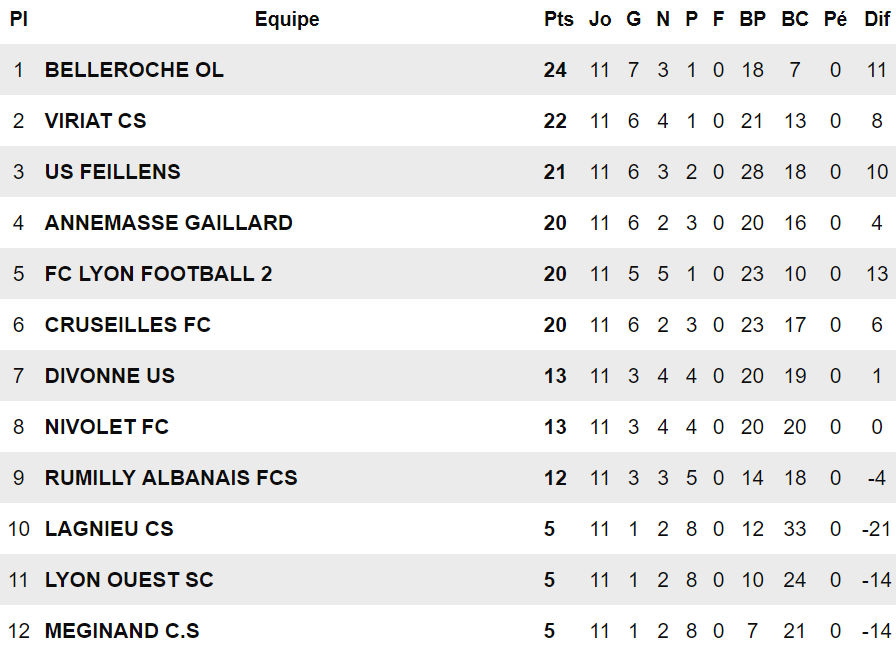Image resolution: width=896 pixels, height=656 pixels.
Task: Select NIVOLET FC in the table
Action: point(106,427)
